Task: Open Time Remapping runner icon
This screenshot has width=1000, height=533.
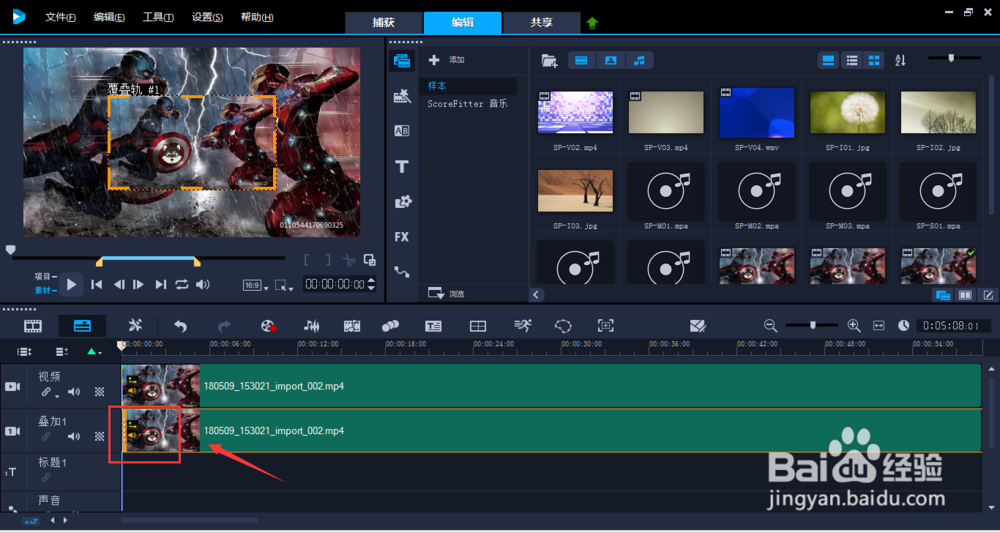Action: (x=522, y=326)
